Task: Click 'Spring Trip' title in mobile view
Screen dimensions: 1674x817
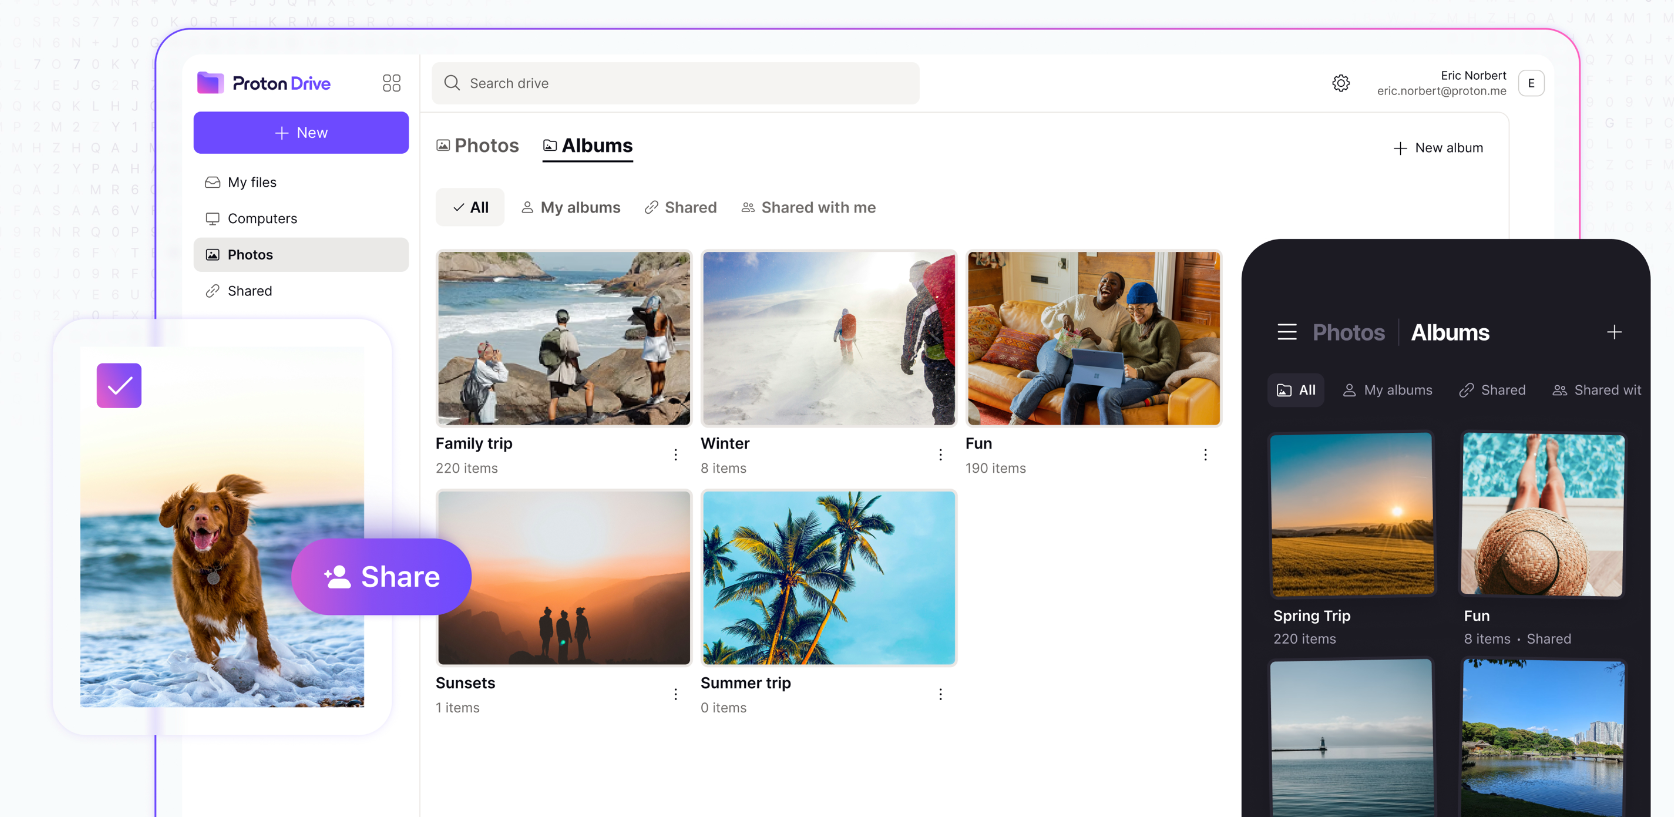Action: (x=1312, y=616)
